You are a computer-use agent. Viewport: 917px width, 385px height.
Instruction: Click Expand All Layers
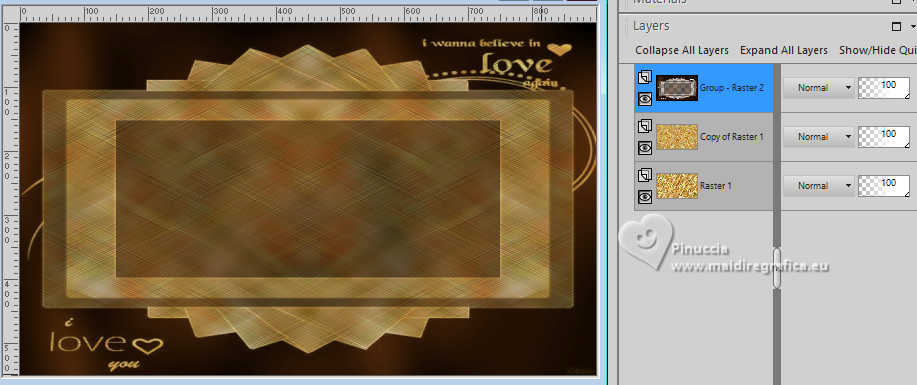(784, 50)
